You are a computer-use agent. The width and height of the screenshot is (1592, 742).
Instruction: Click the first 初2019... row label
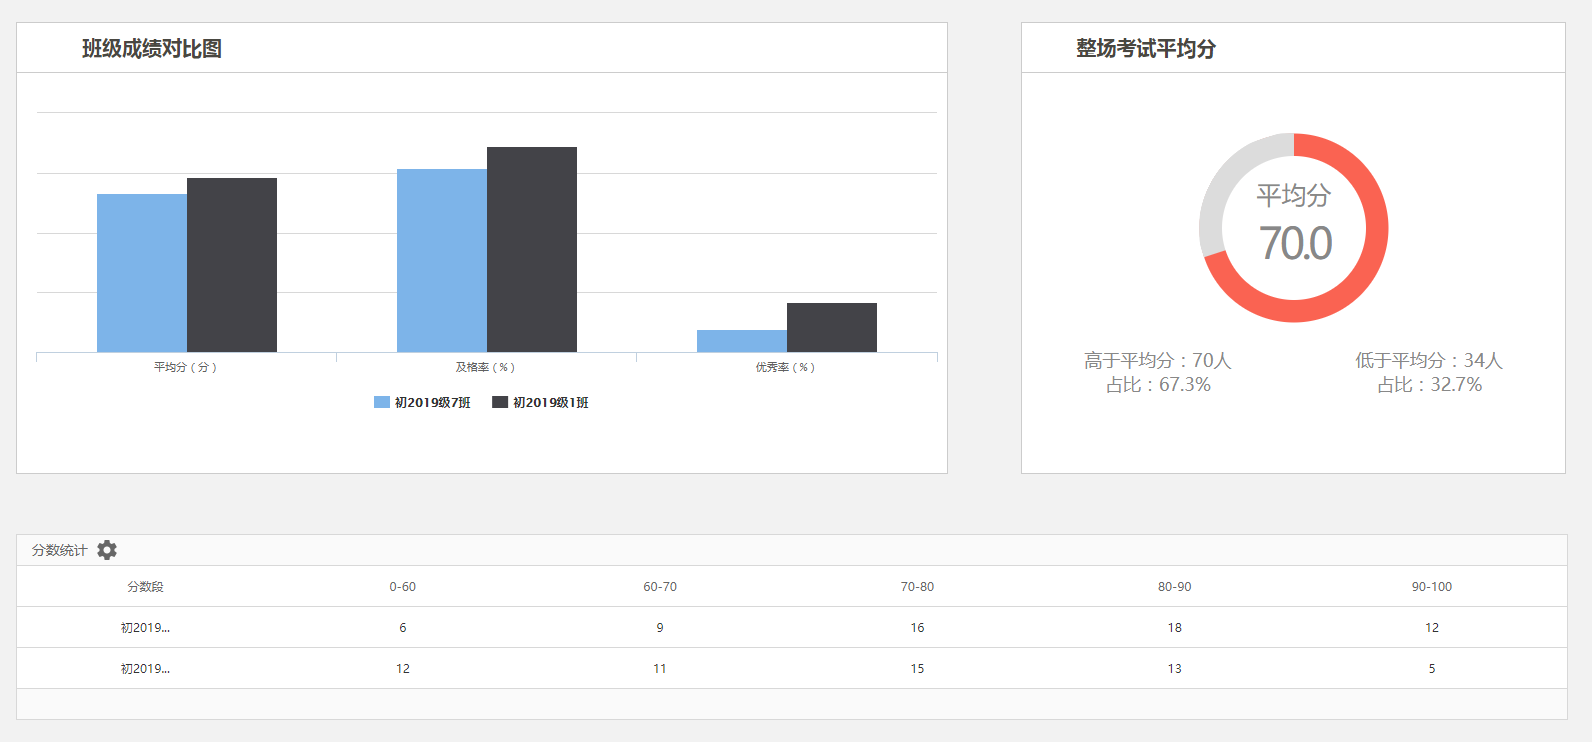[145, 628]
